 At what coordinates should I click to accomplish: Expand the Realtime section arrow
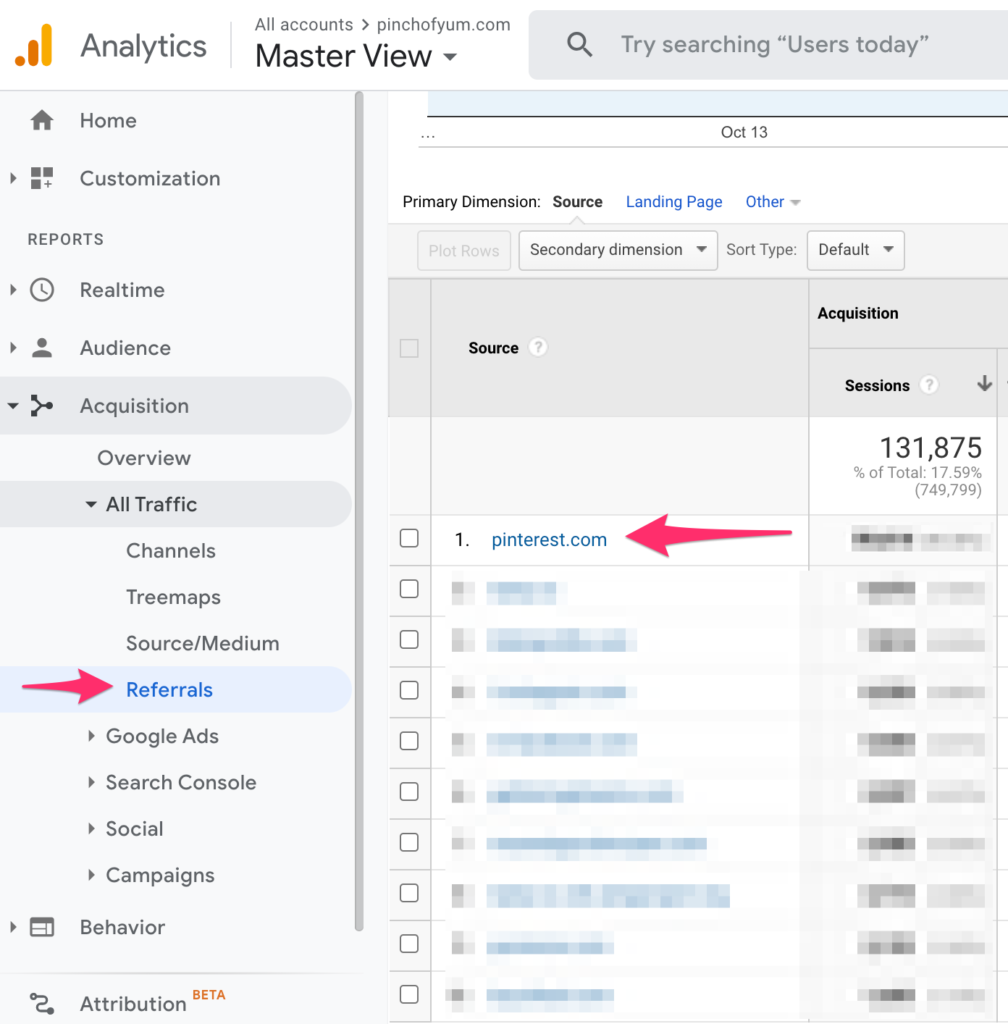[x=13, y=290]
